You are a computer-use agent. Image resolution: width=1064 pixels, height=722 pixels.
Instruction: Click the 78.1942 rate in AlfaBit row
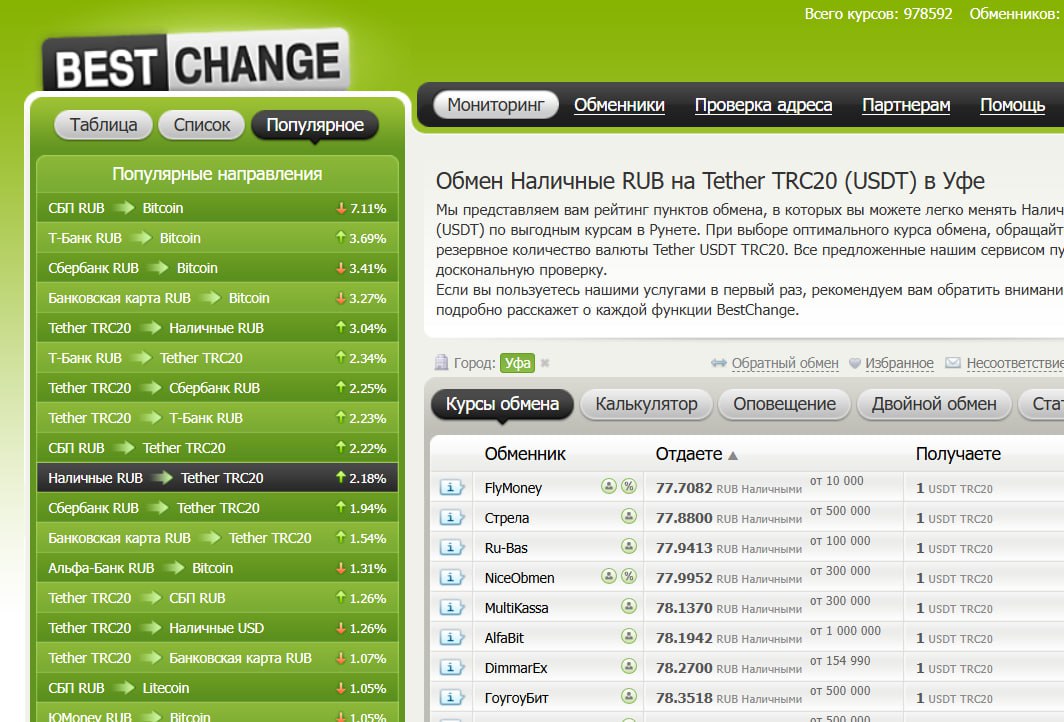[684, 638]
